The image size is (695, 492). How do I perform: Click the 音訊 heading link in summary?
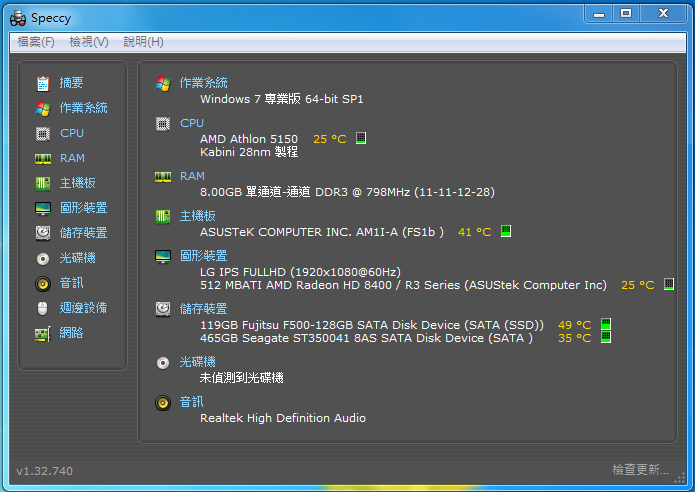(x=191, y=402)
